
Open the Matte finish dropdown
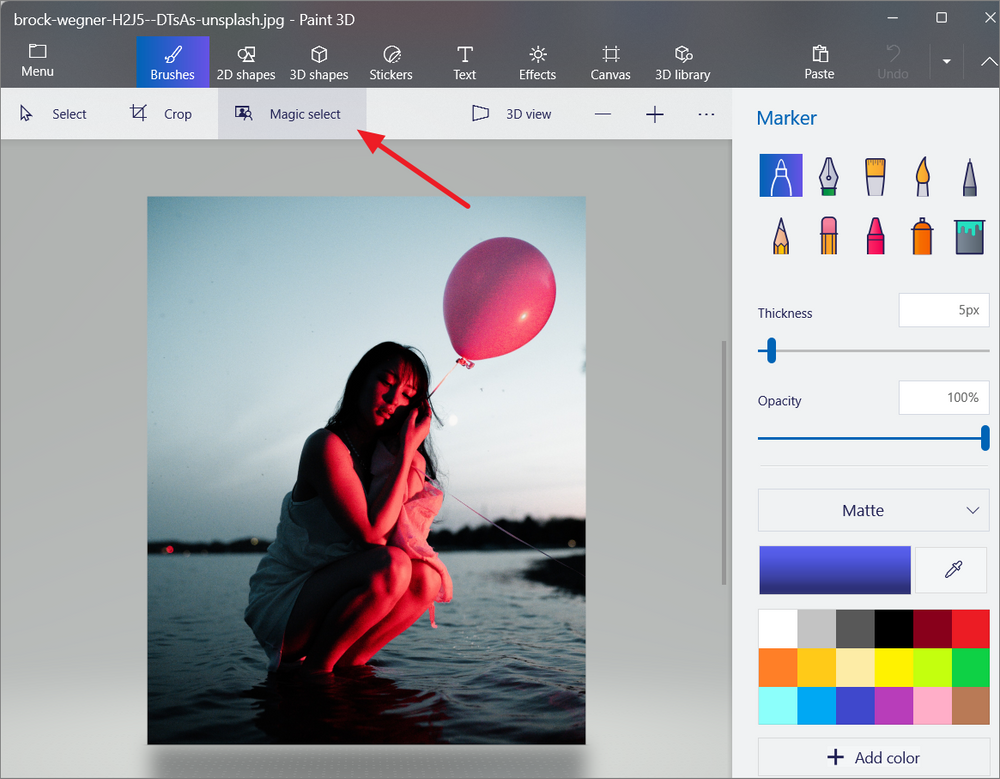pos(872,510)
